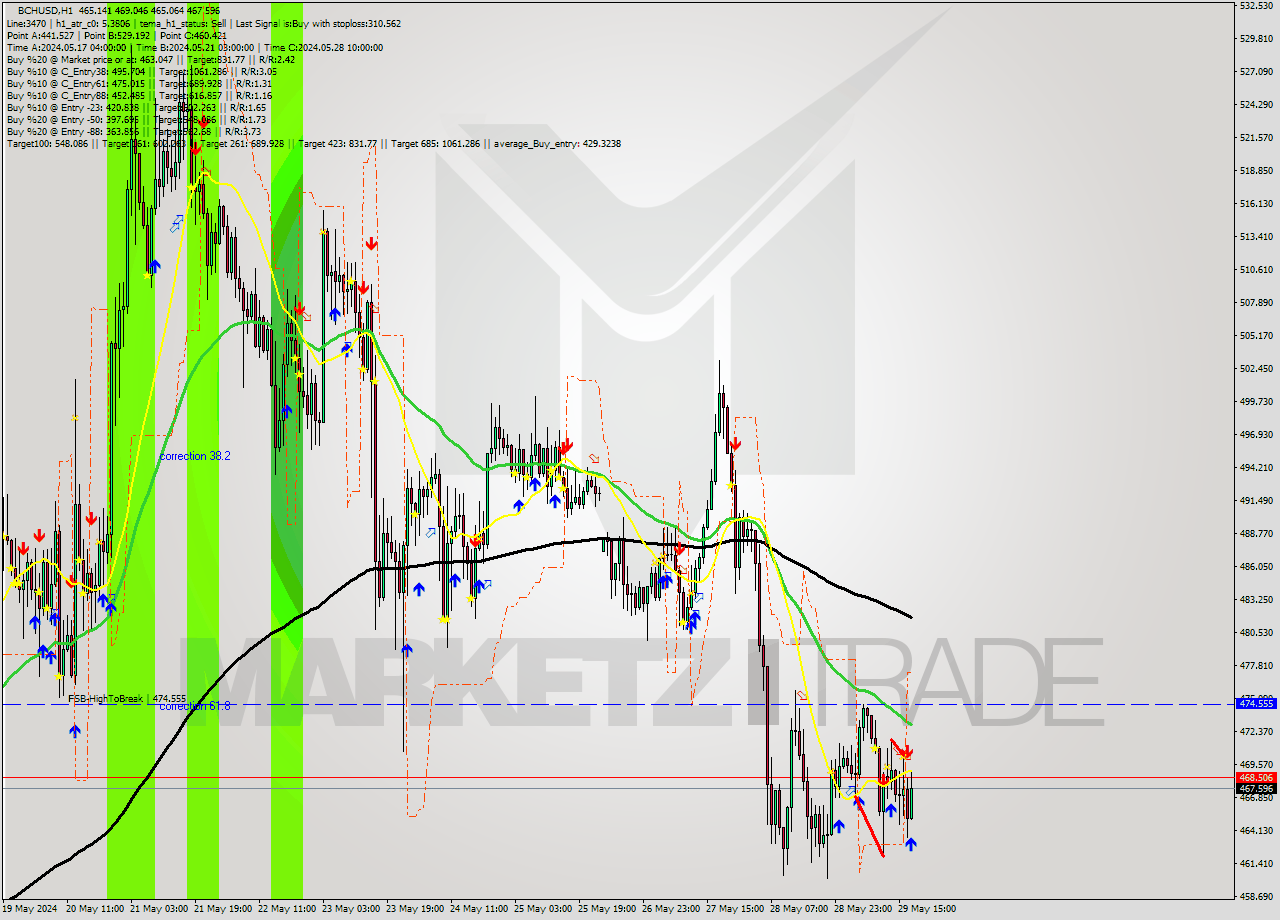Image resolution: width=1280 pixels, height=920 pixels.
Task: Click the '21 May 03:00' time label
Action: (x=159, y=909)
